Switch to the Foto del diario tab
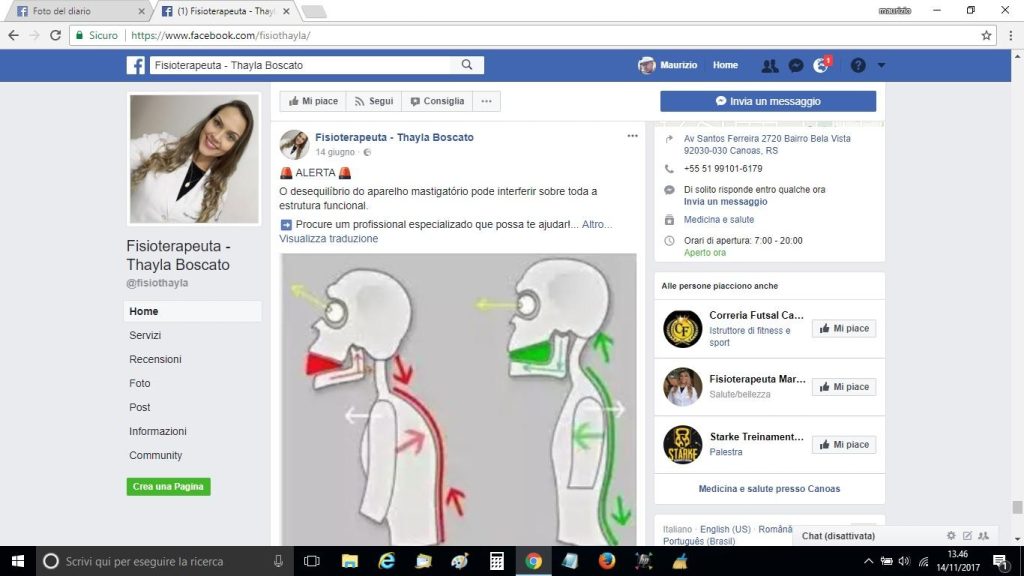Screen dimensions: 1024x576 pyautogui.click(x=75, y=11)
